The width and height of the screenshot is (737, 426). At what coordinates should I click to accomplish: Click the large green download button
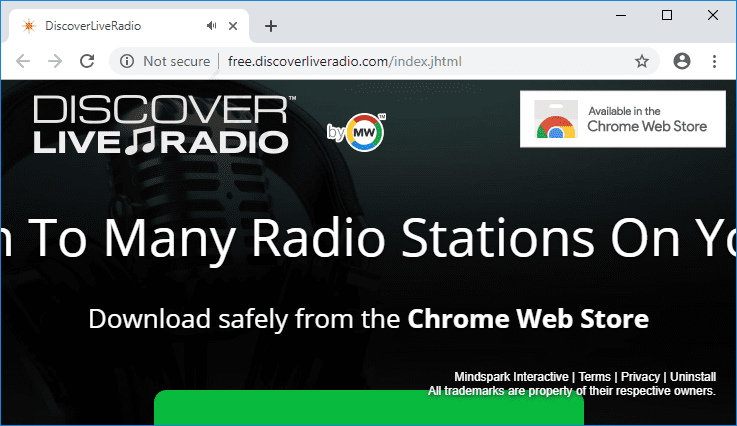pos(368,409)
